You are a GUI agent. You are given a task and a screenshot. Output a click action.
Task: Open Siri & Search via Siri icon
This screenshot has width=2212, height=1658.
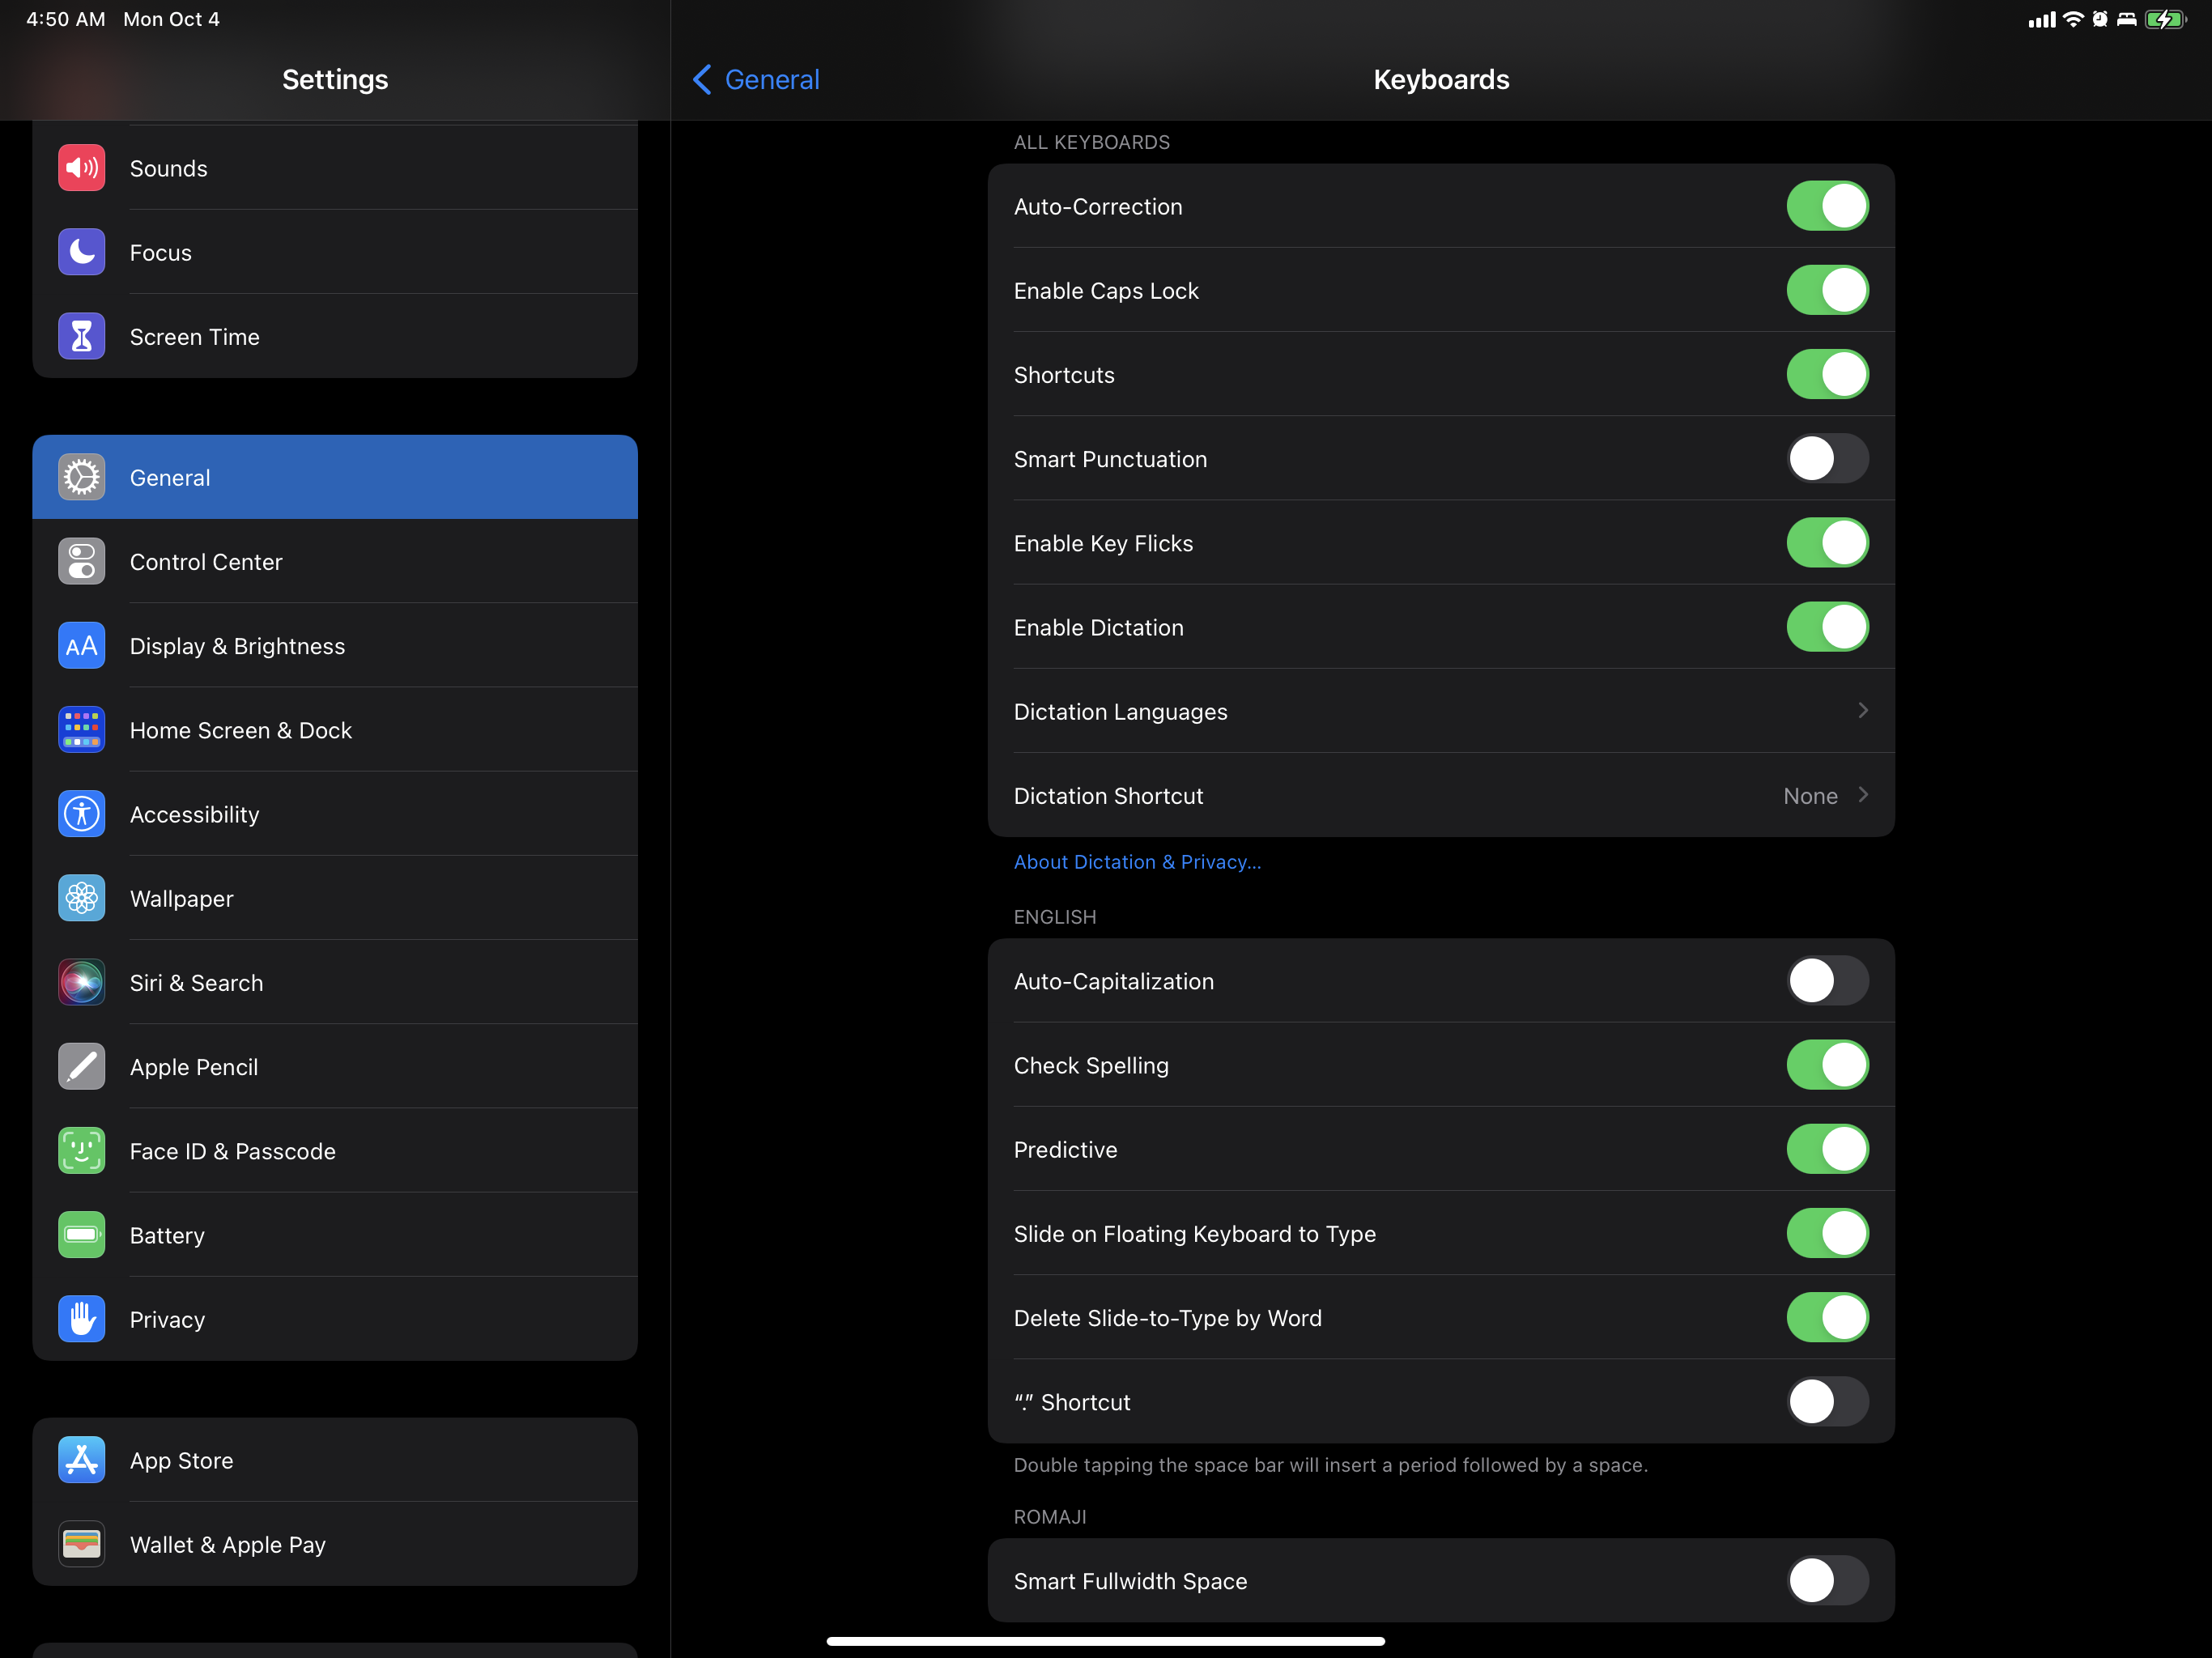click(x=81, y=982)
